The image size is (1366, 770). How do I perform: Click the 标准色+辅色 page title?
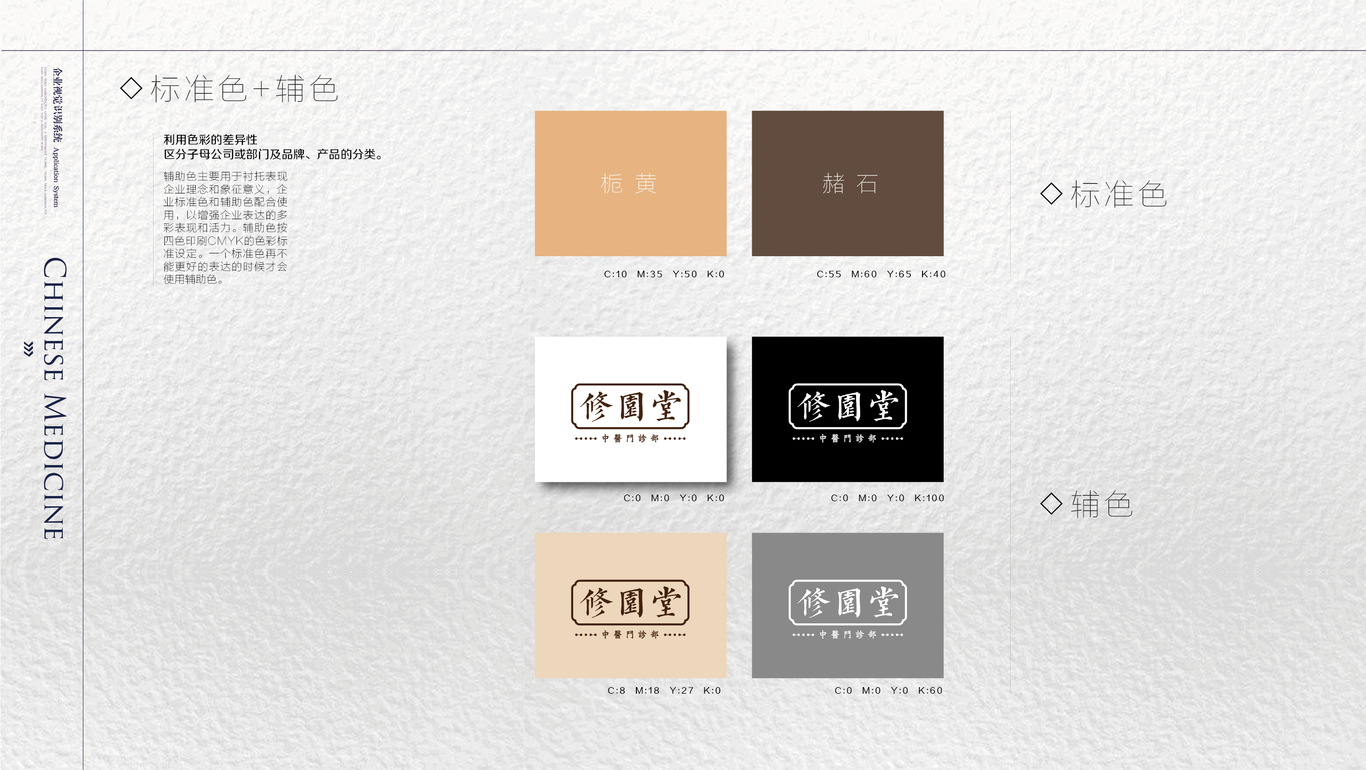click(x=244, y=88)
